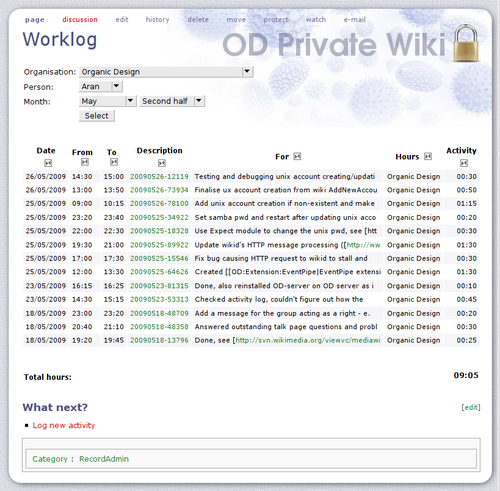Image resolution: width=500 pixels, height=491 pixels.
Task: Click the Select button
Action: [x=97, y=116]
